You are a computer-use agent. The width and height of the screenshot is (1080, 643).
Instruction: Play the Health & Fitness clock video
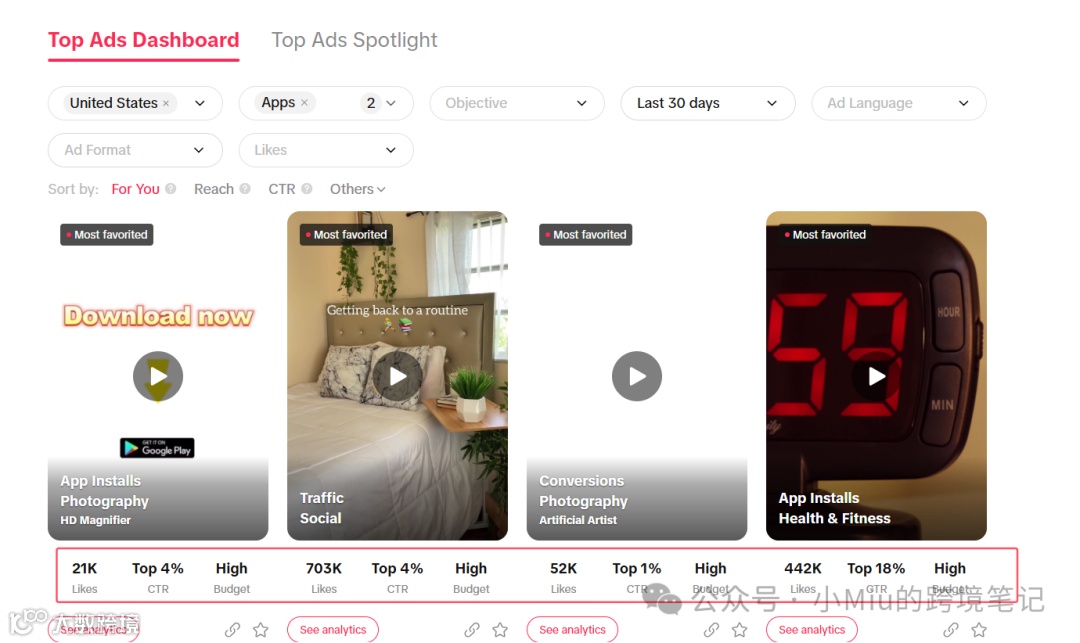876,376
